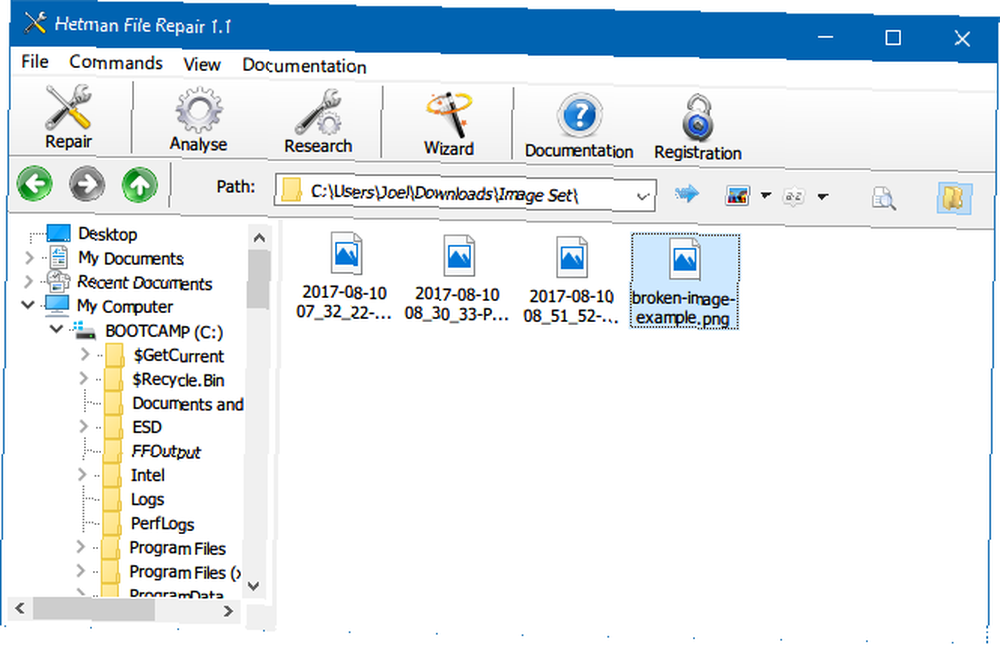Open the Documentation menu in menu bar
Viewport: 1000px width, 645px height.
pos(304,66)
